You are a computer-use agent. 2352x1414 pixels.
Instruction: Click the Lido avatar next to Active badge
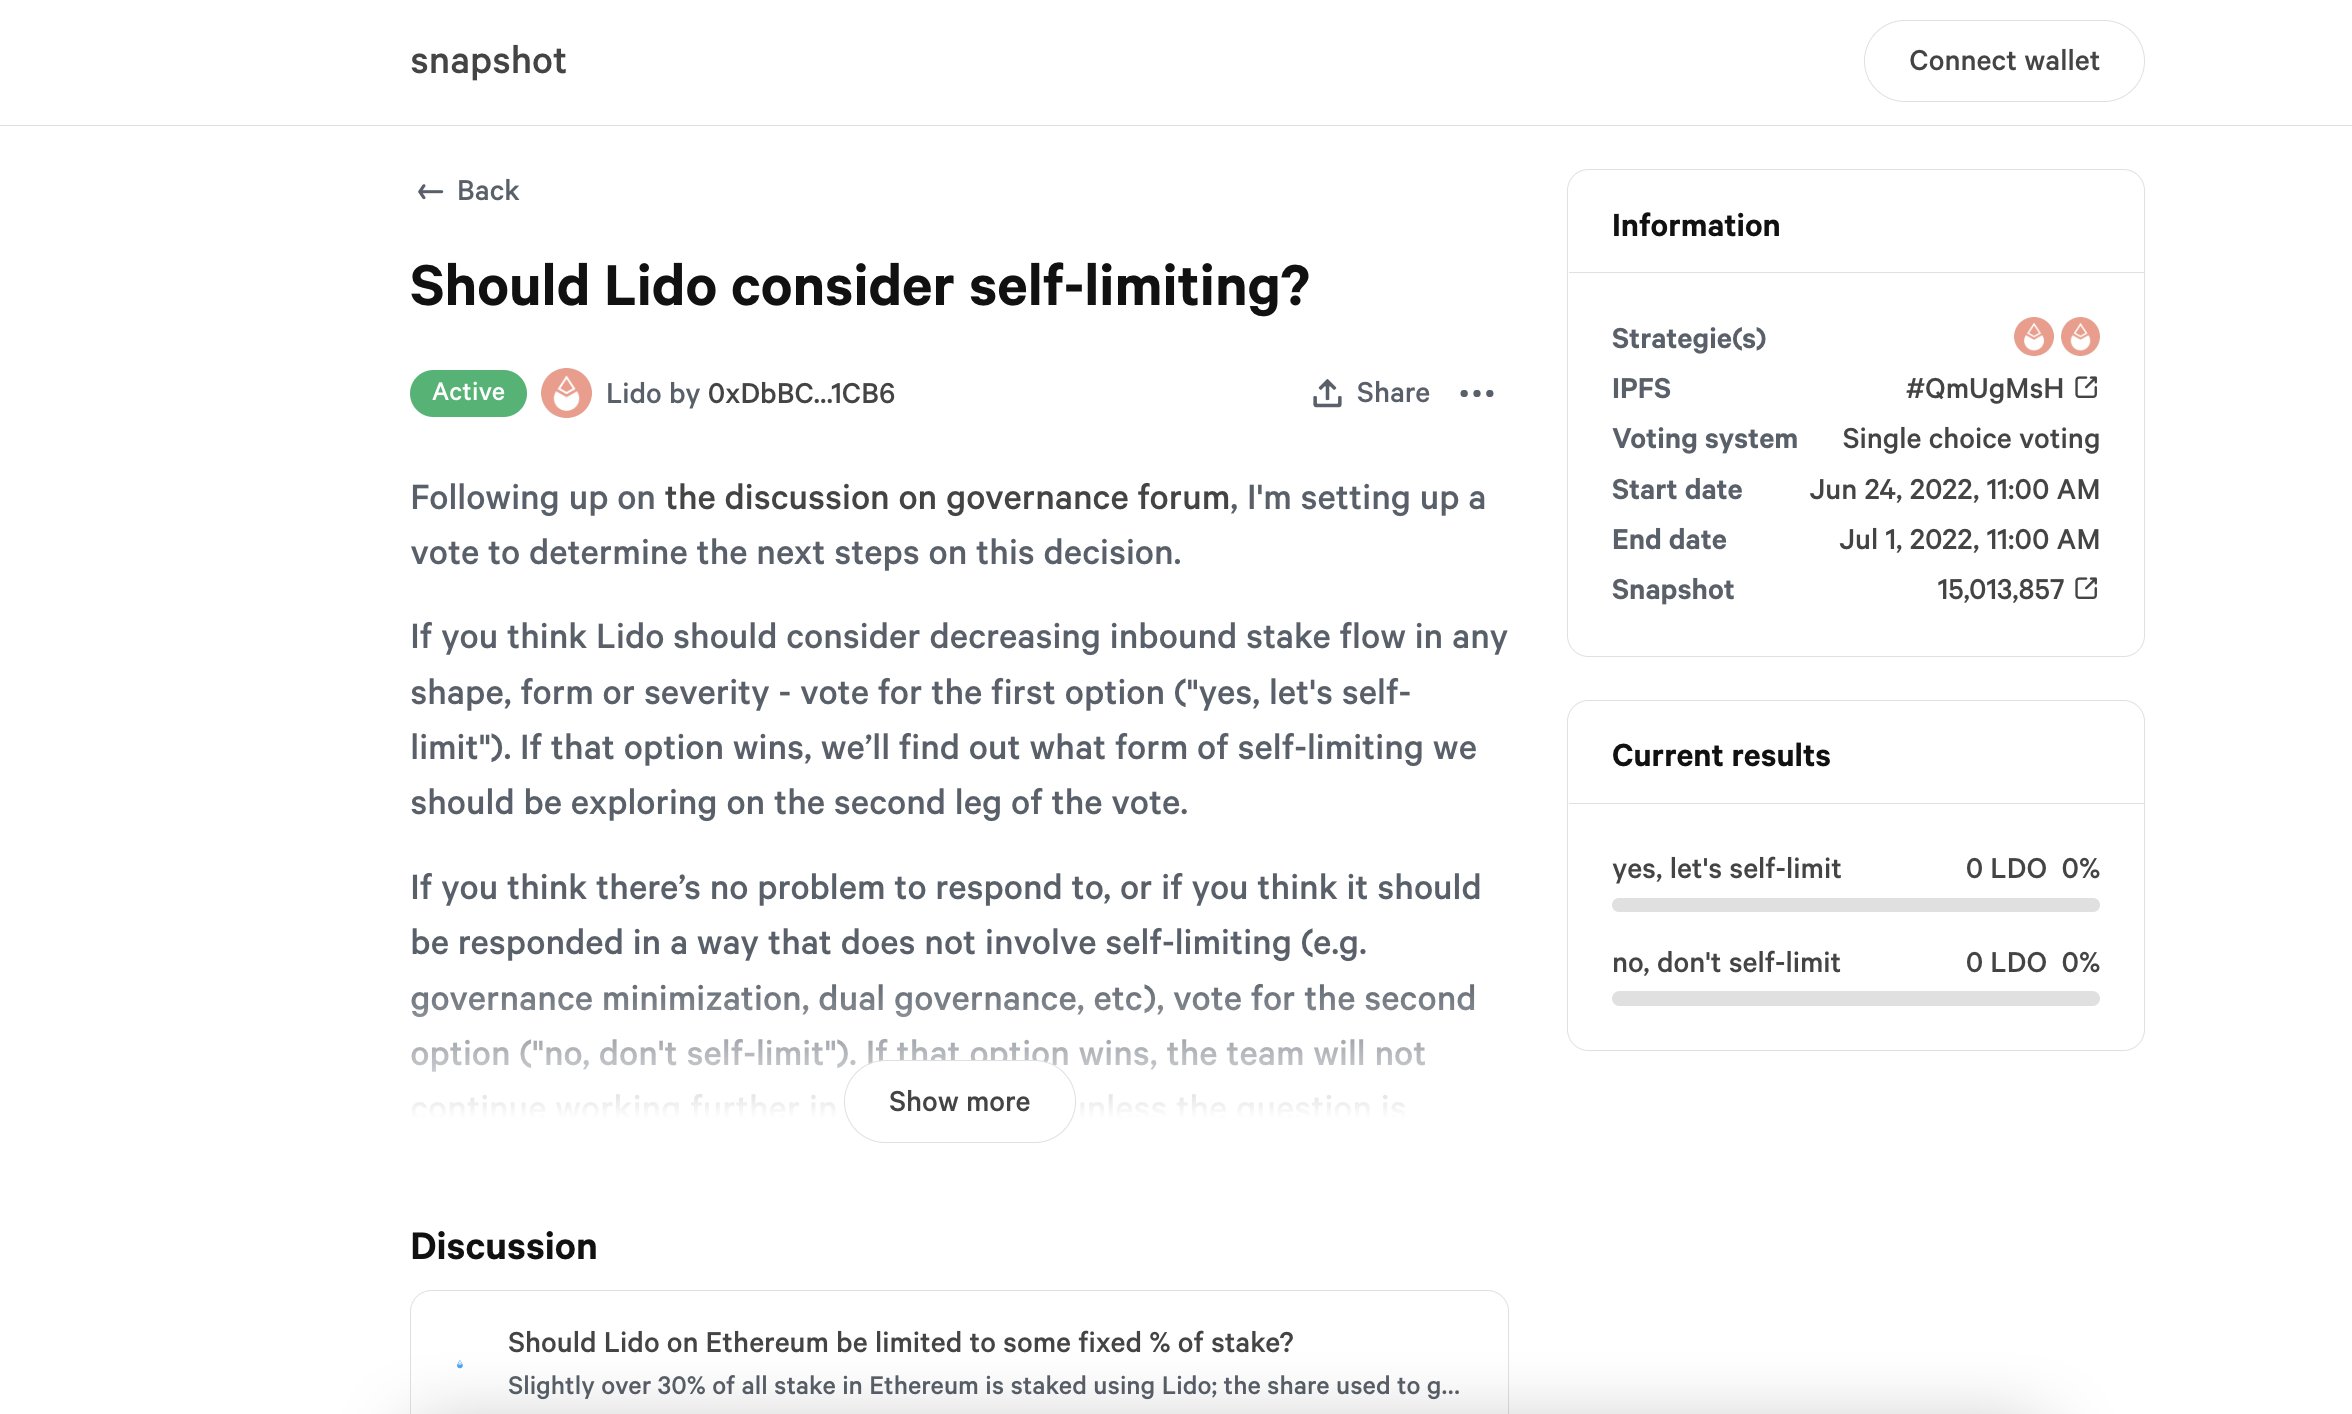(x=566, y=393)
